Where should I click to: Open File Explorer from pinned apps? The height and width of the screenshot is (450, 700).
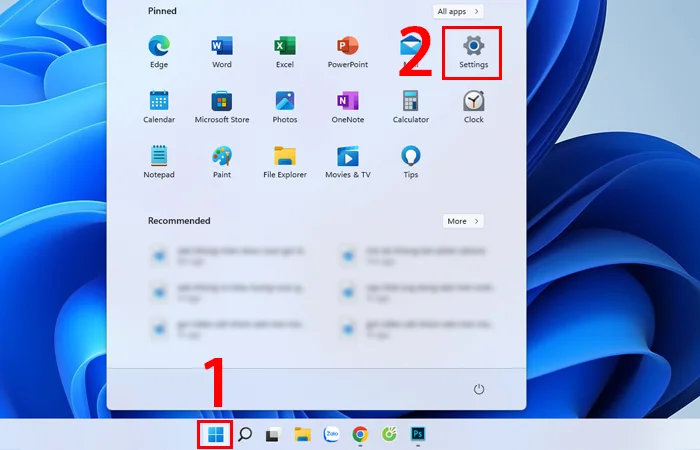pos(285,157)
